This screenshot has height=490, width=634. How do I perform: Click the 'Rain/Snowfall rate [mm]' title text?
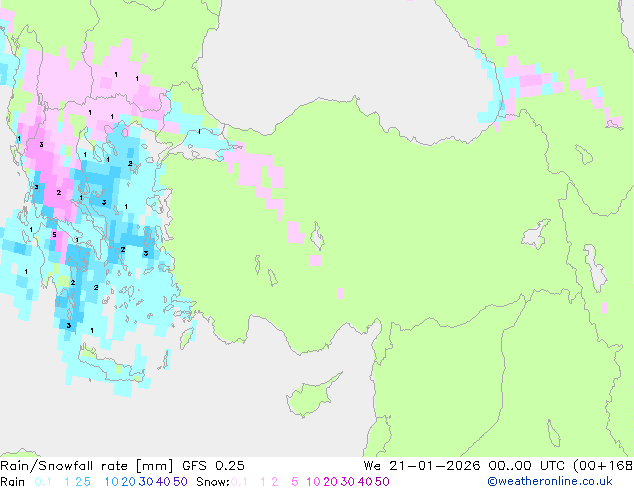tap(87, 466)
